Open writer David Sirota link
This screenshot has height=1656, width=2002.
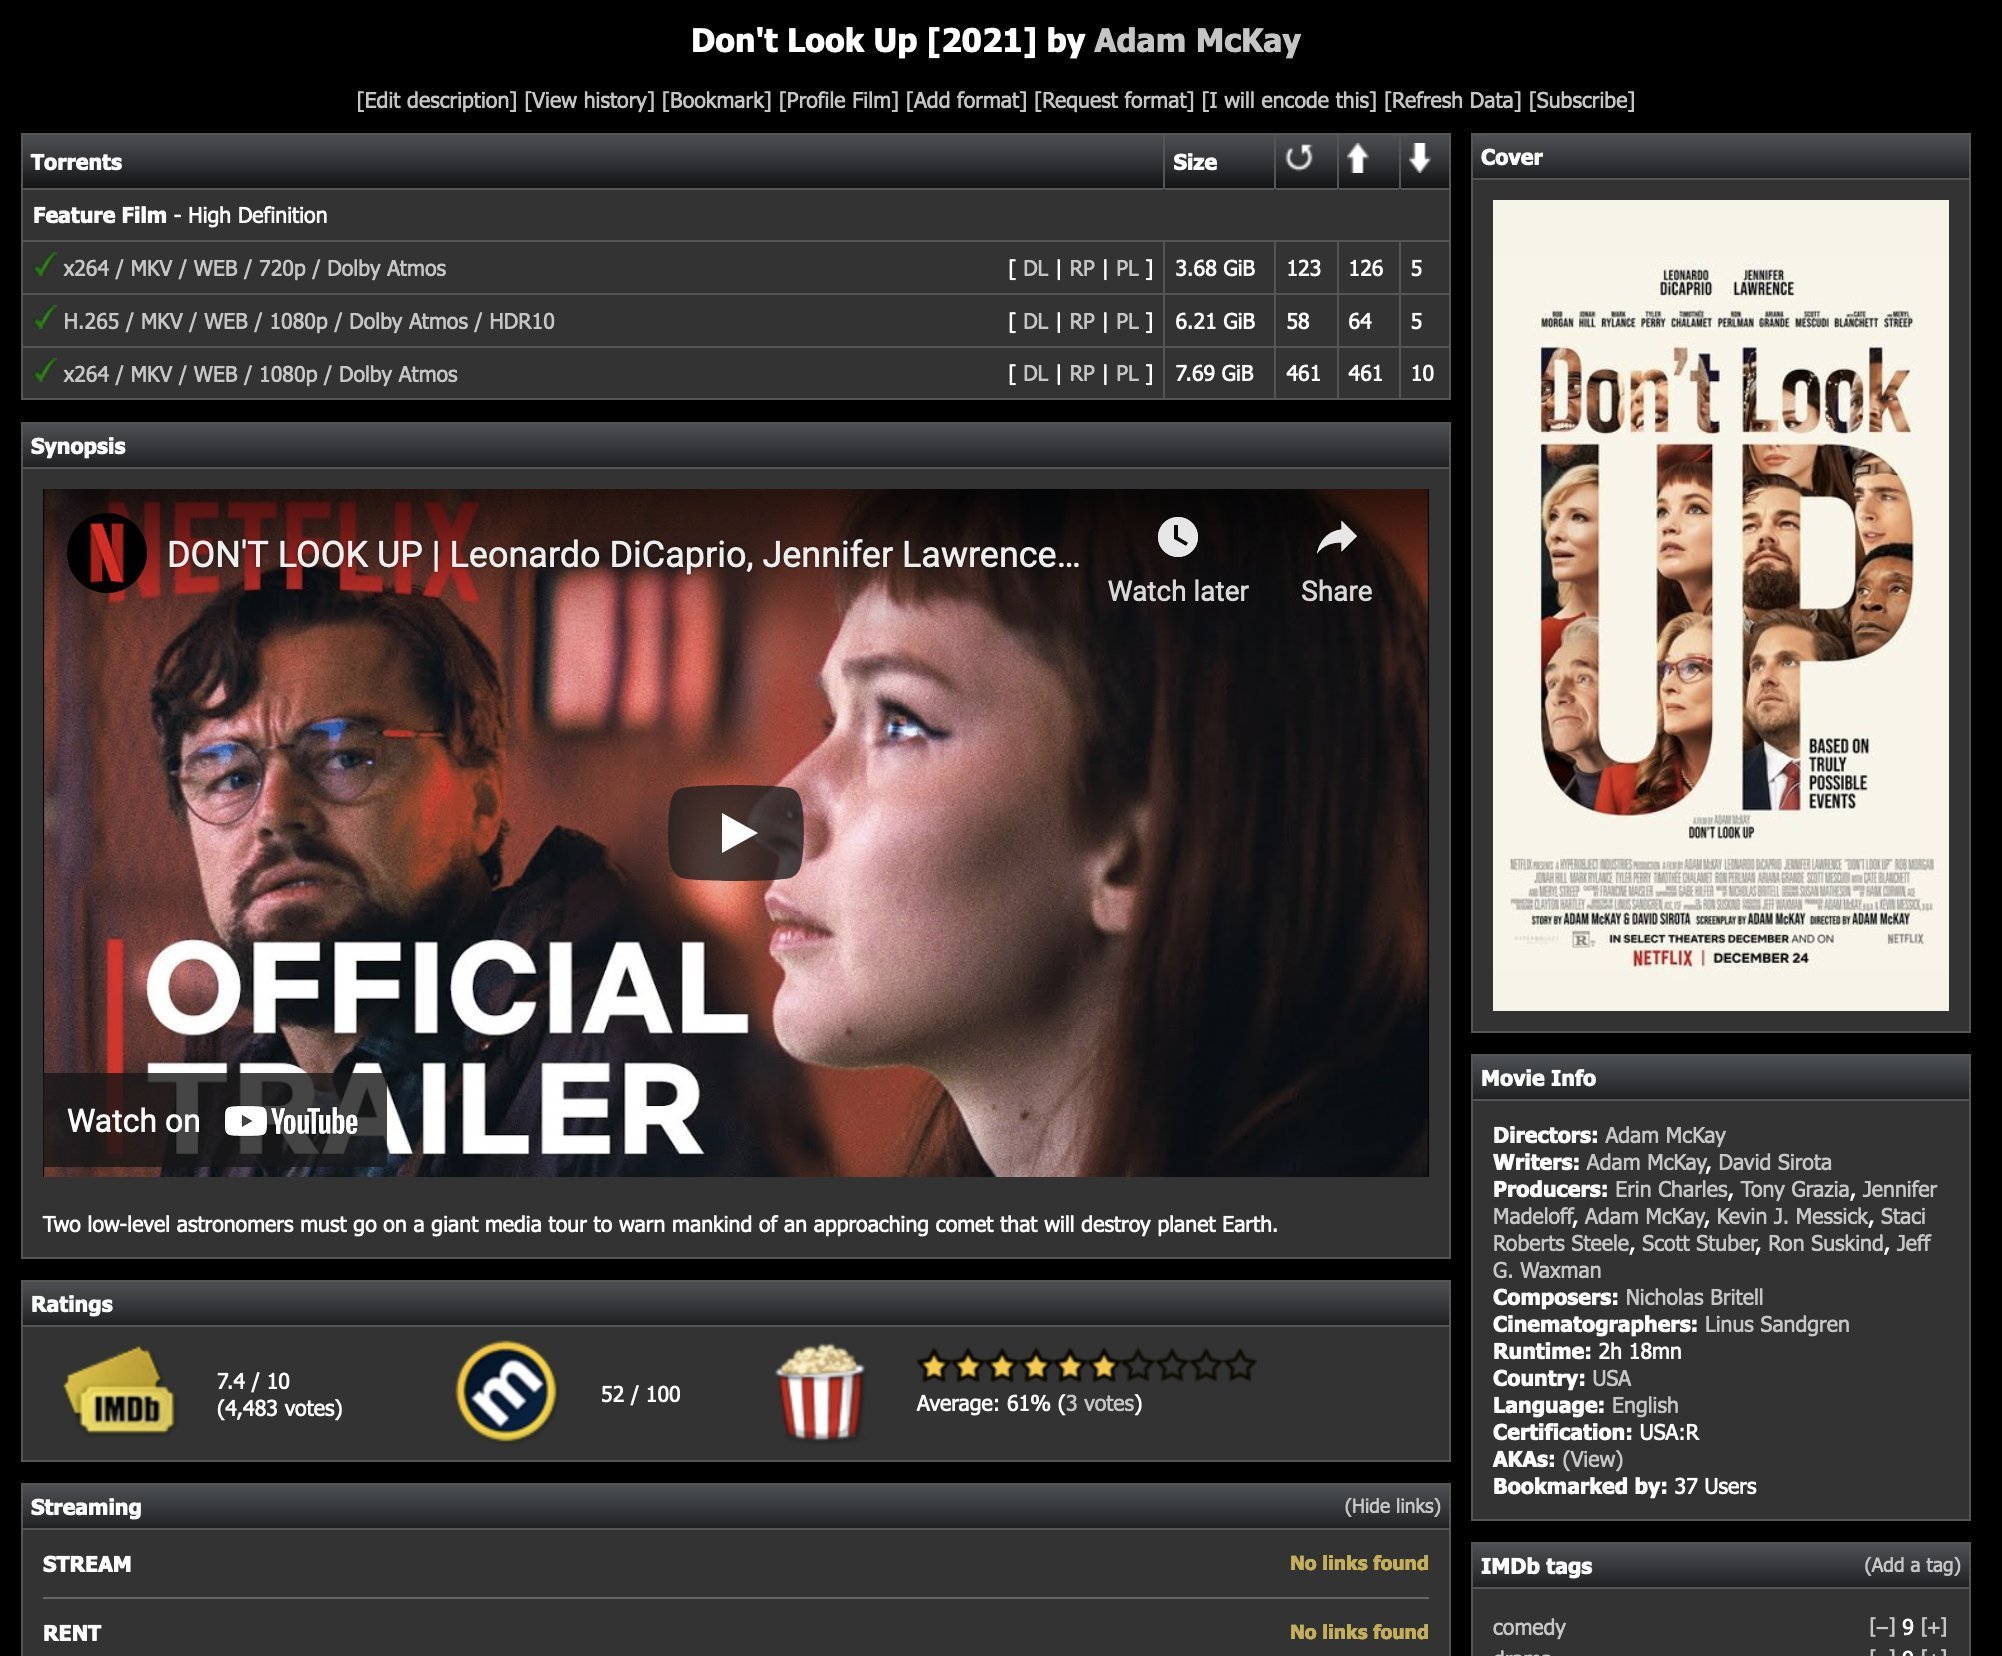pyautogui.click(x=1775, y=1162)
